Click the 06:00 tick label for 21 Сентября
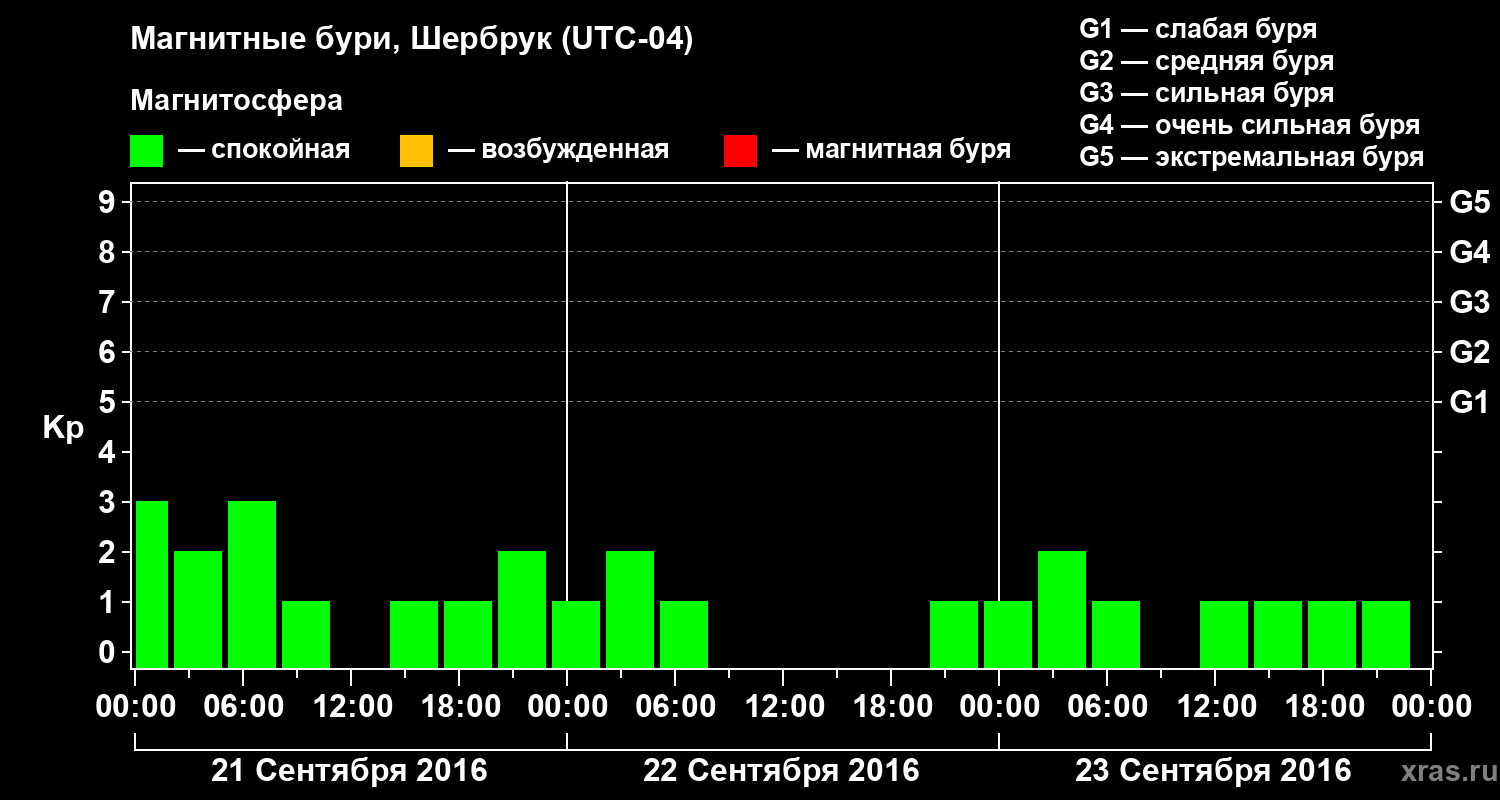This screenshot has width=1500, height=800. 243,706
